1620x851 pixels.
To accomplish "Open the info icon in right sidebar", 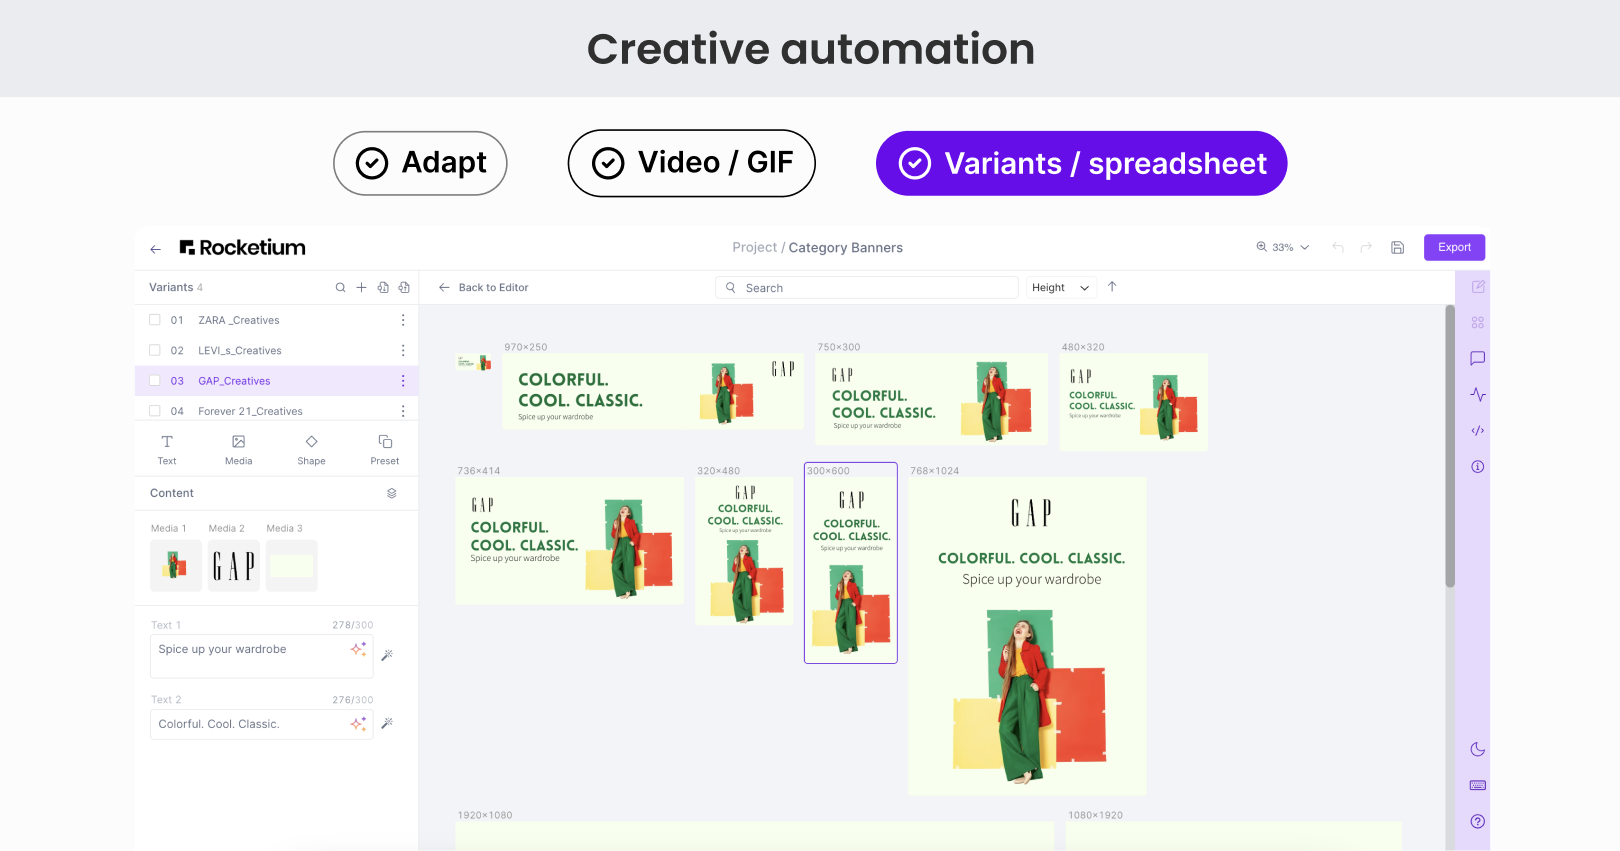I will [1478, 467].
